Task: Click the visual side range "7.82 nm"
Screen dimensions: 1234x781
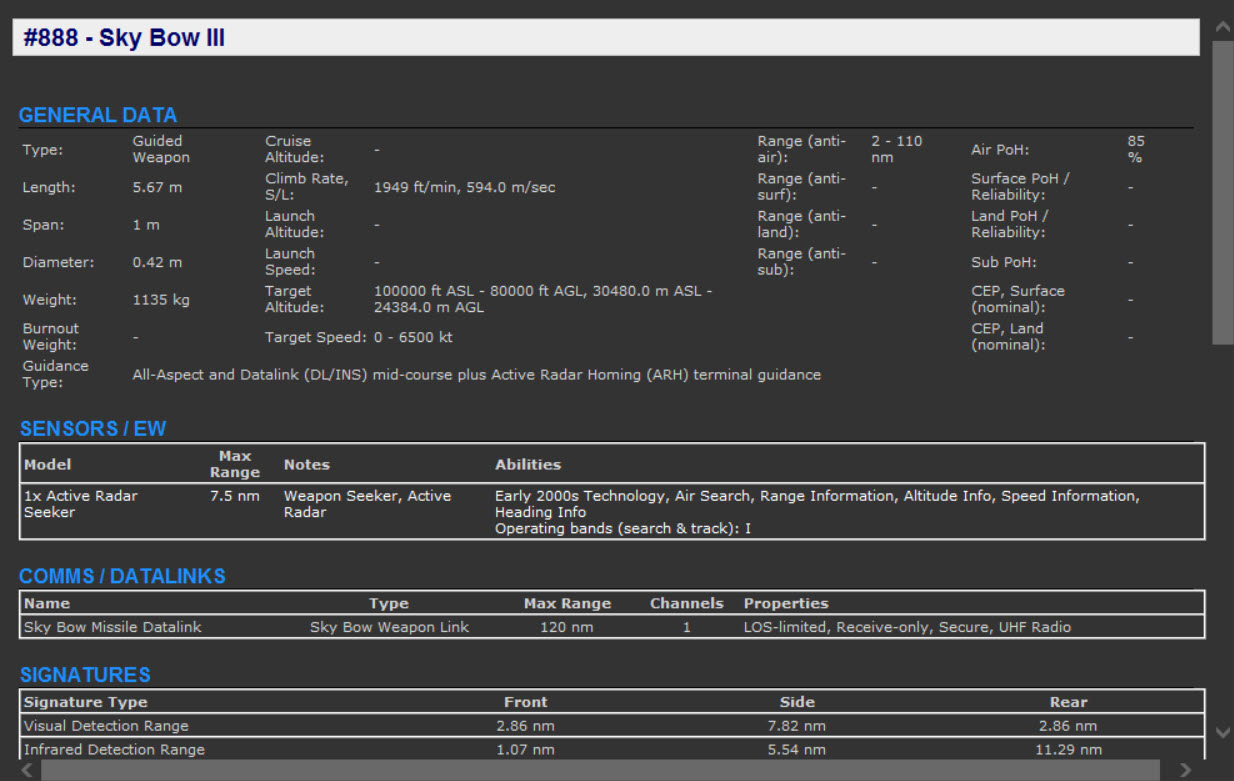Action: pyautogui.click(x=797, y=726)
